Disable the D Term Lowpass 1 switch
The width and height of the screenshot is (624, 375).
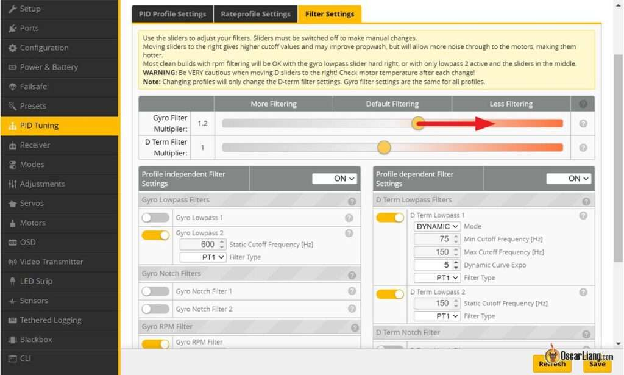(390, 217)
